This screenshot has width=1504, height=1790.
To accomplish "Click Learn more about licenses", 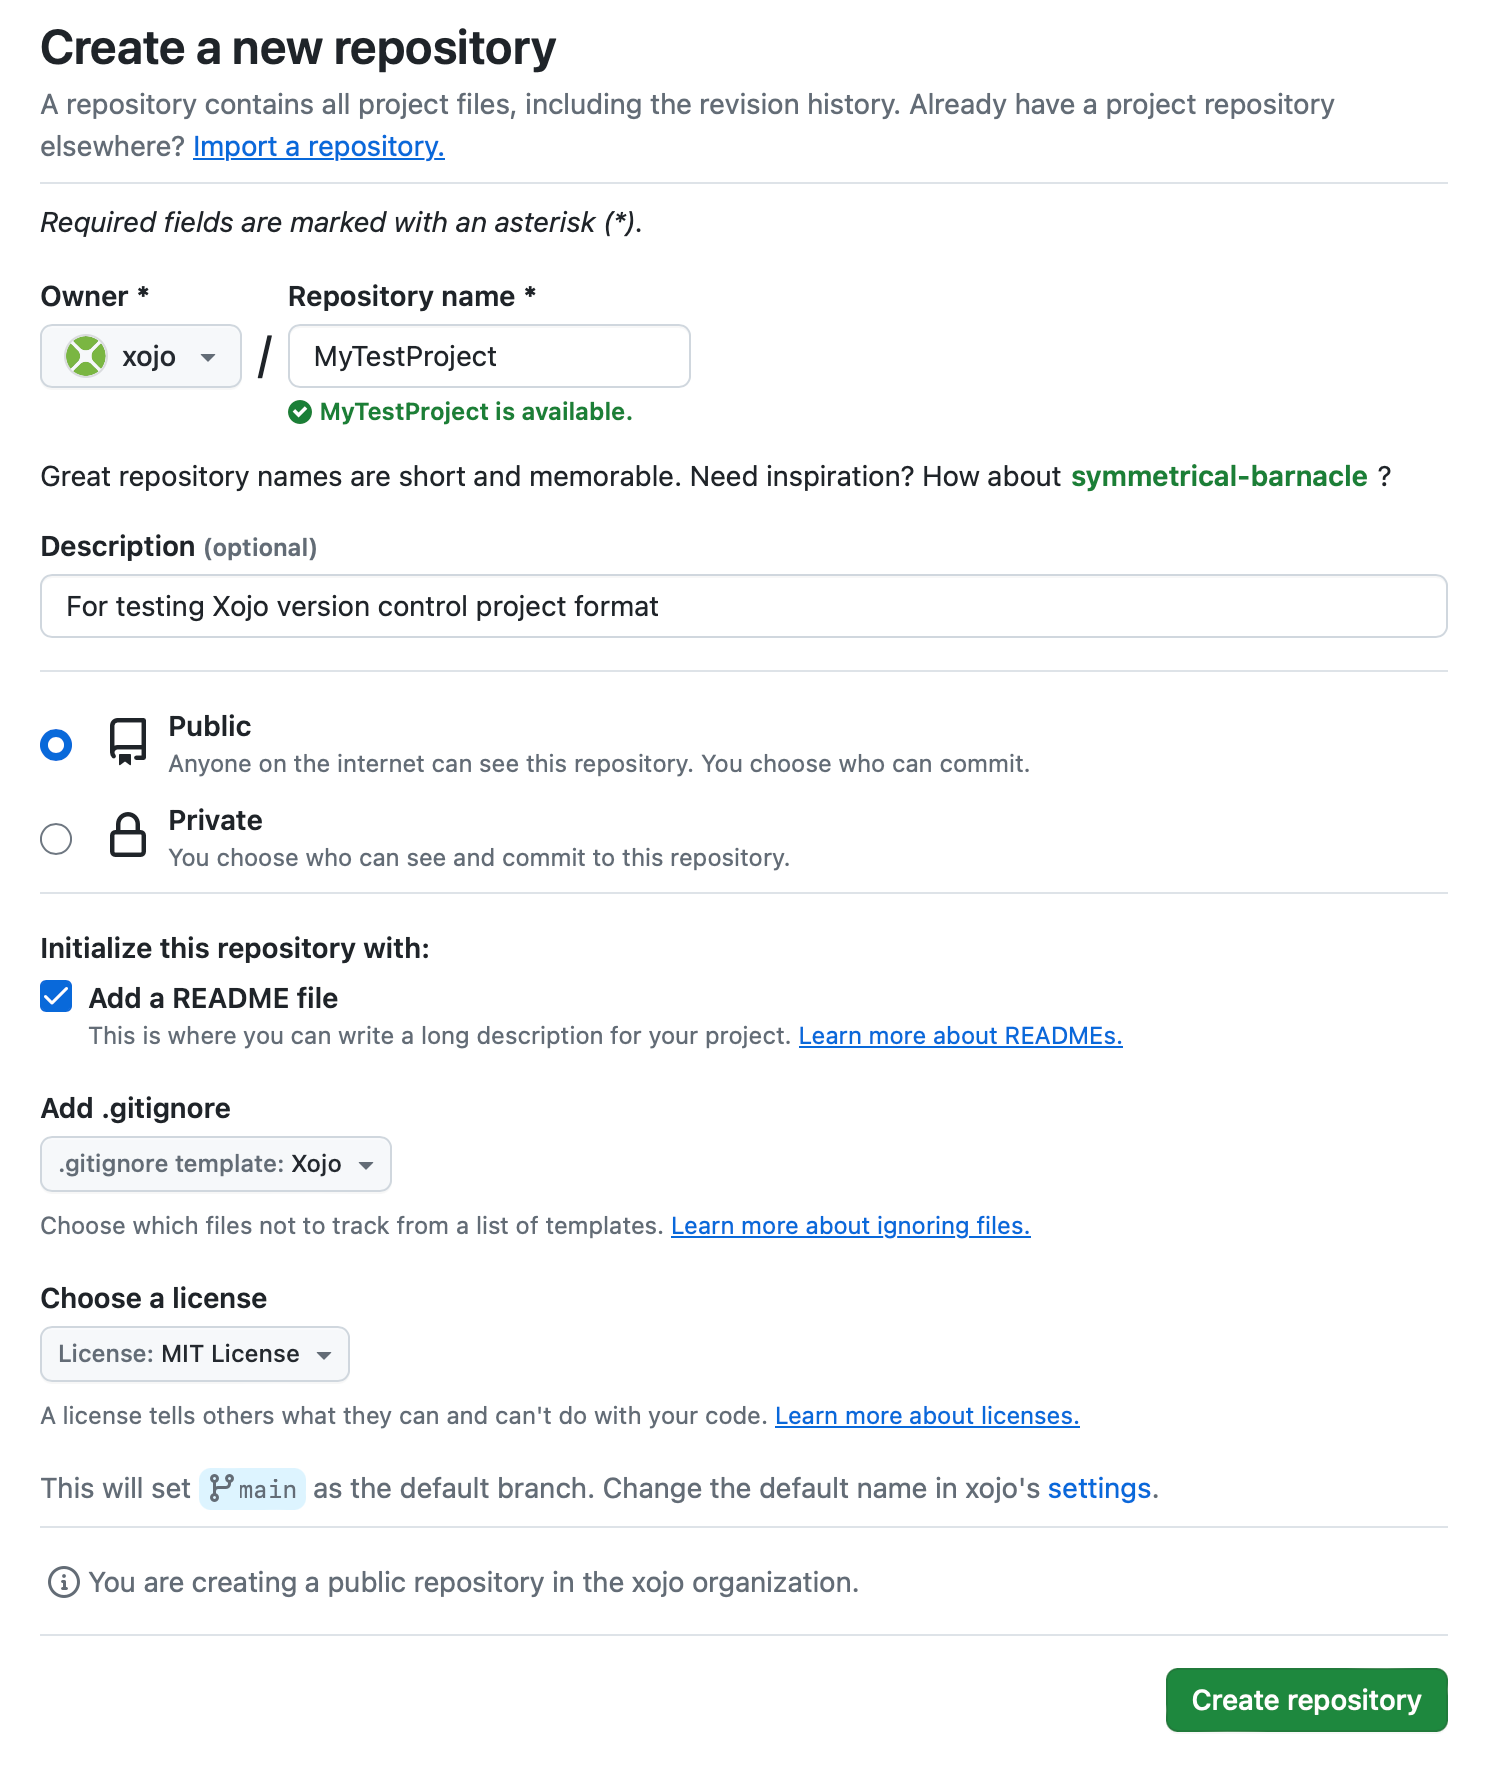I will pos(927,1415).
